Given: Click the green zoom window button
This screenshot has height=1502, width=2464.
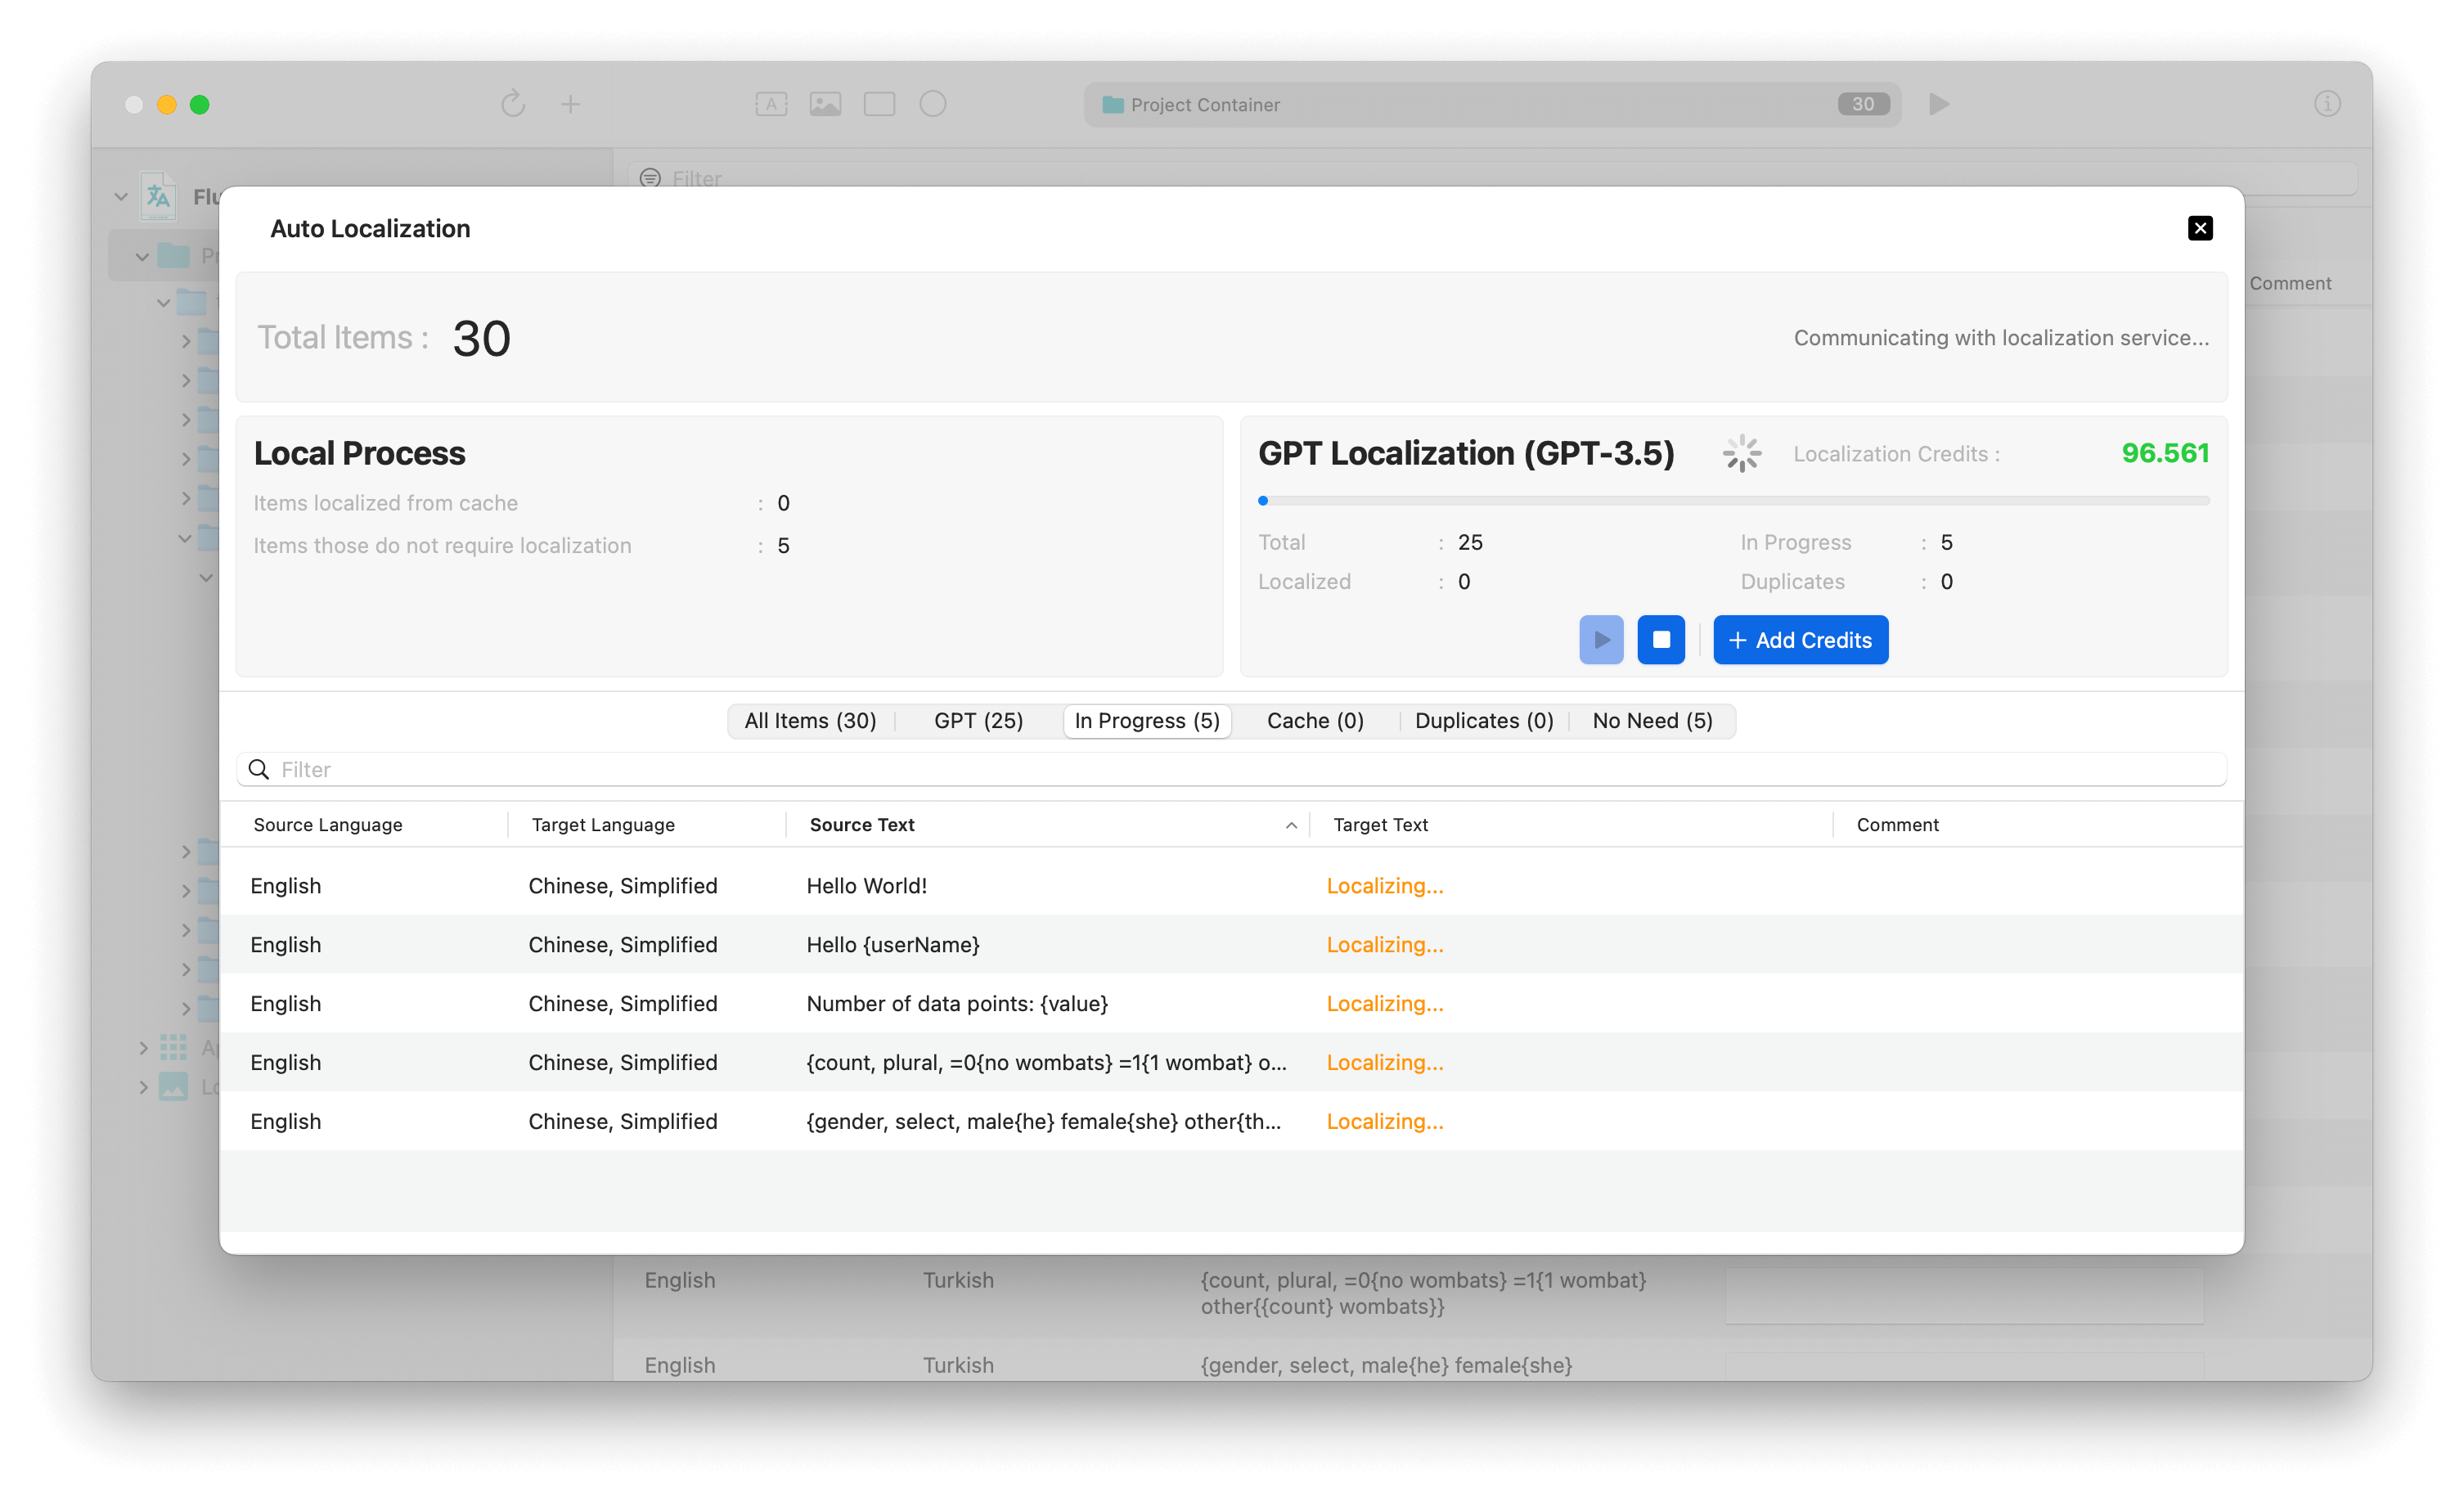Looking at the screenshot, I should pyautogui.click(x=200, y=104).
